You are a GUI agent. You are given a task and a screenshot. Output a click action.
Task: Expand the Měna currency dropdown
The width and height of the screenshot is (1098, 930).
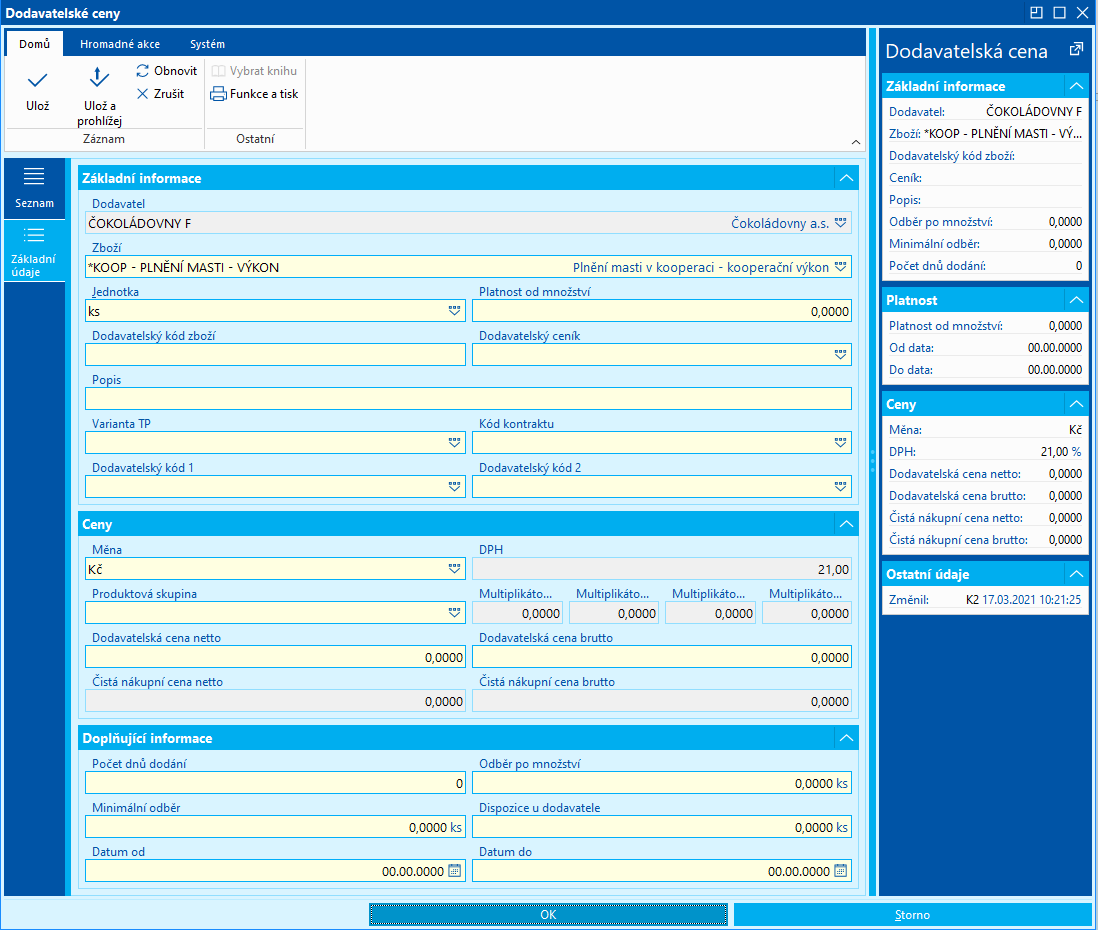[455, 569]
